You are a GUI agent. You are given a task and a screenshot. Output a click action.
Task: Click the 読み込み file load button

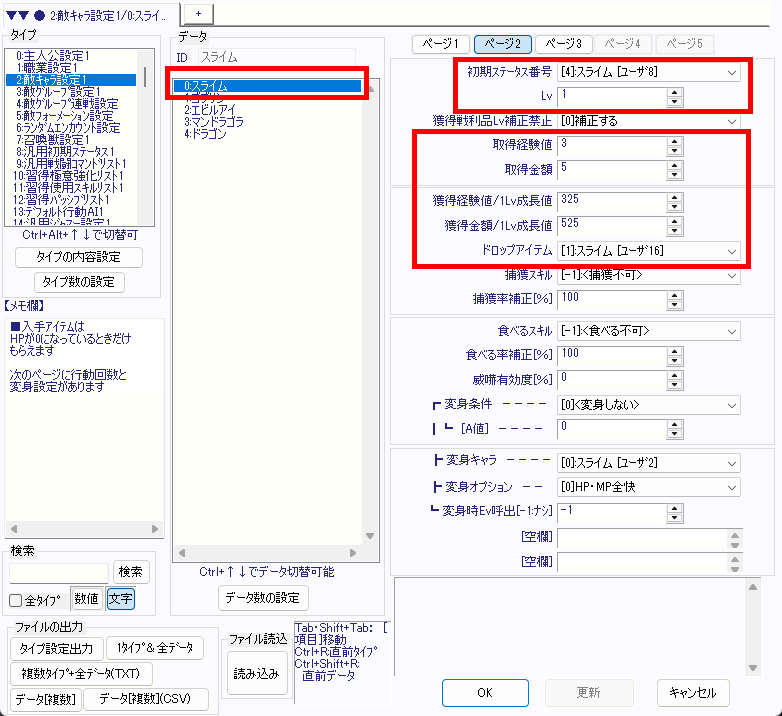pos(256,674)
